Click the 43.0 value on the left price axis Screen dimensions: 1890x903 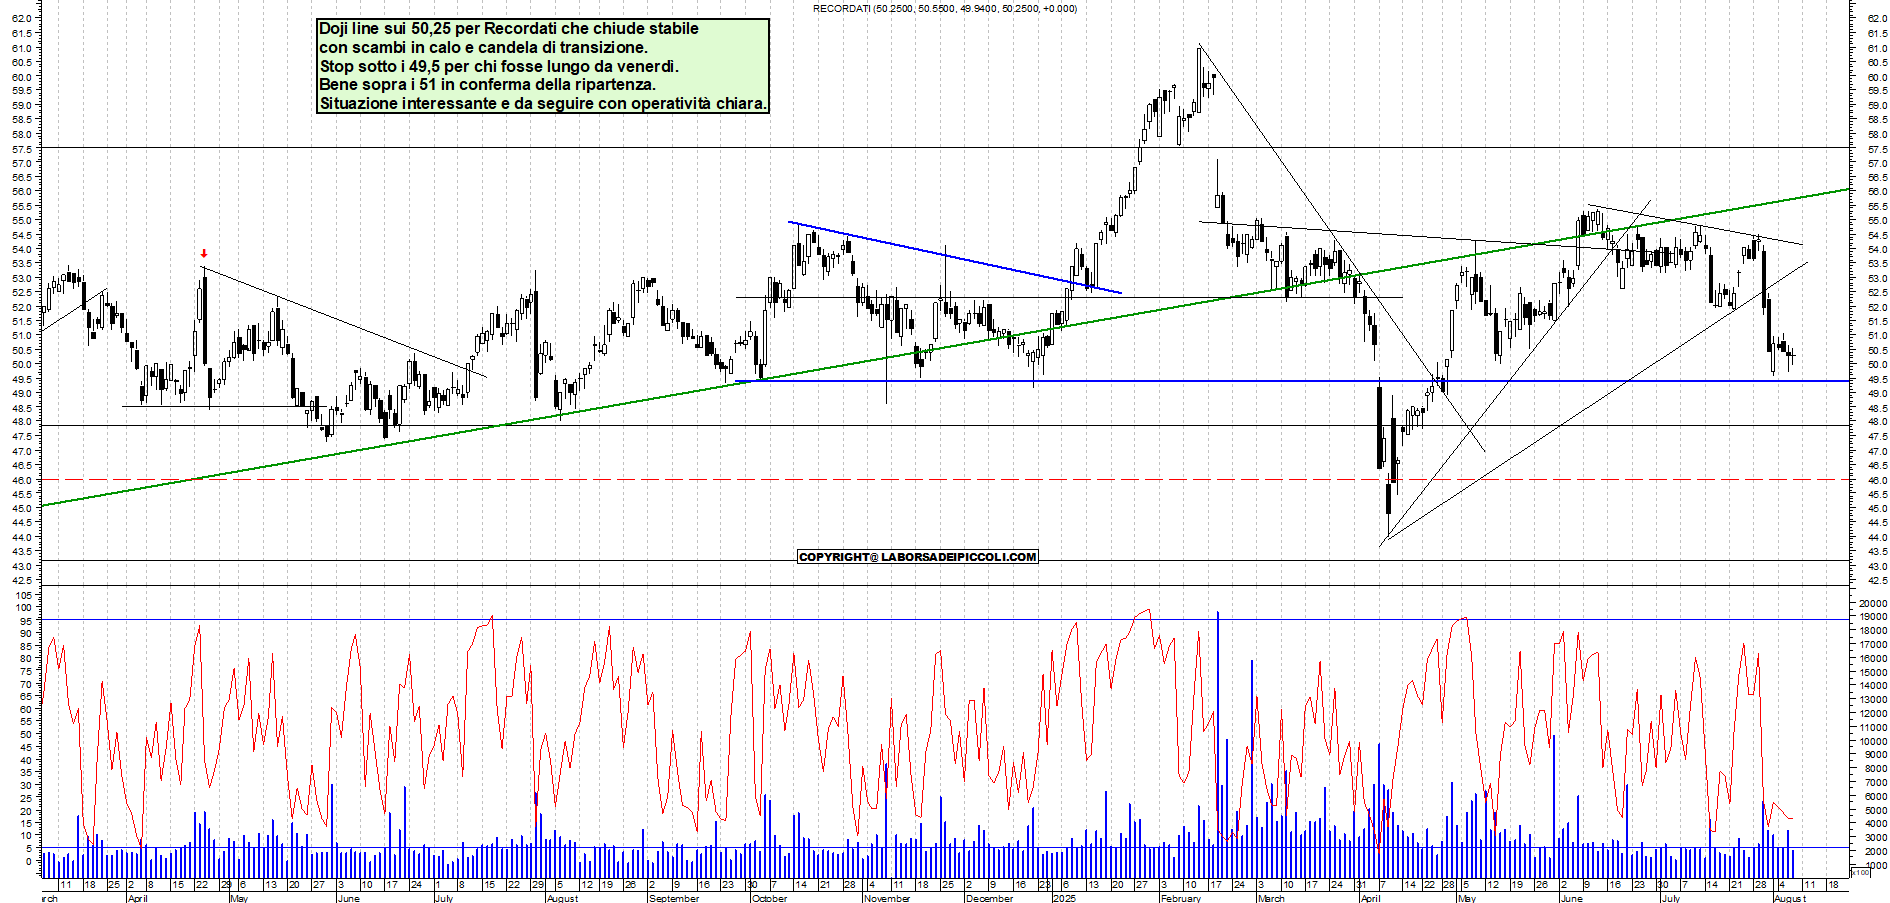23,566
